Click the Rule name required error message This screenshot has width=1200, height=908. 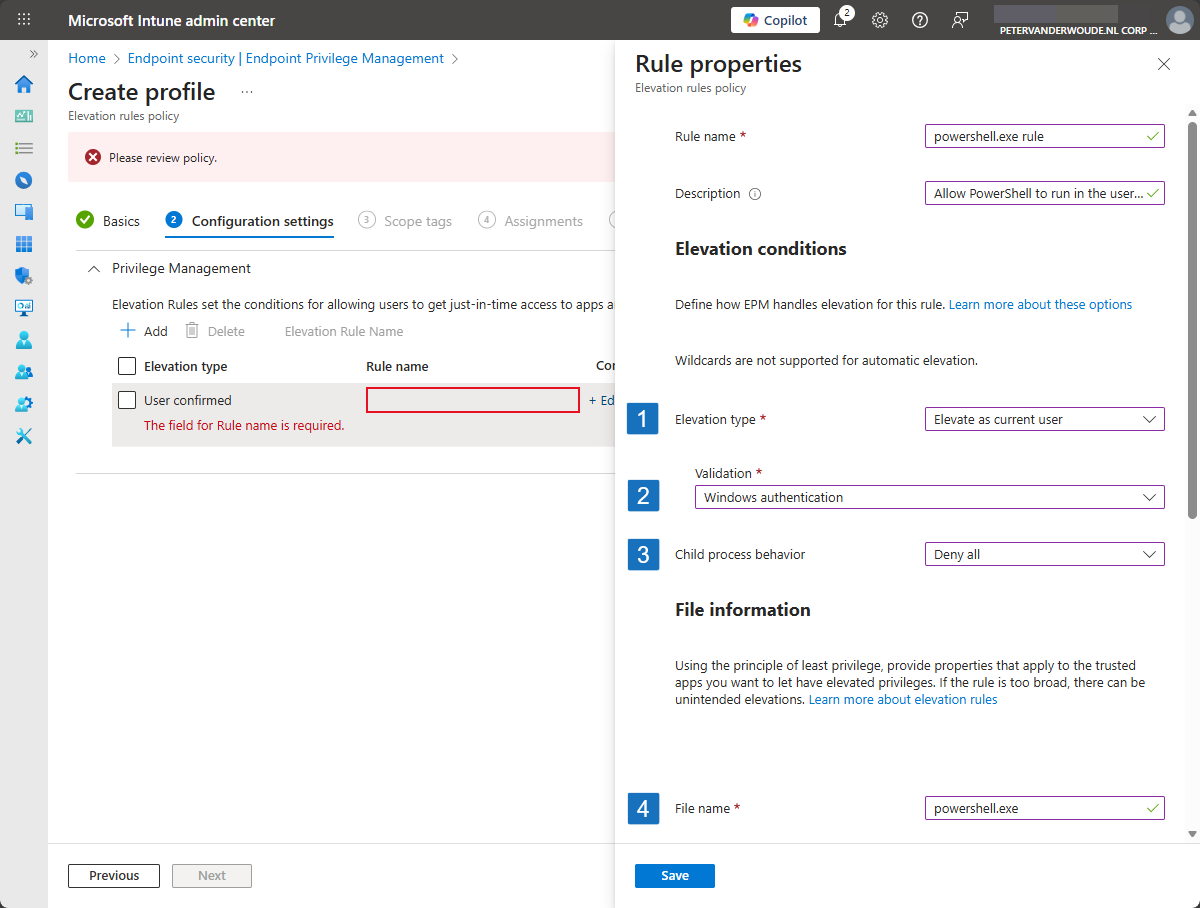tap(244, 425)
